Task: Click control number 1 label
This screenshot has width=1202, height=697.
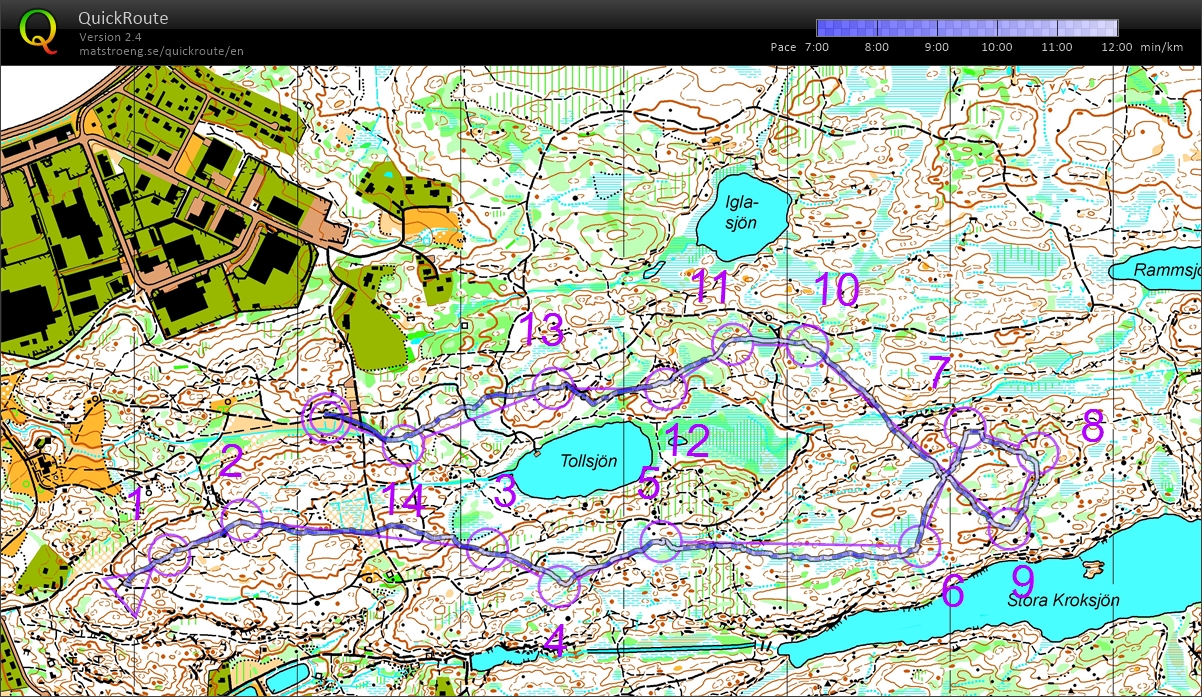Action: pyautogui.click(x=138, y=506)
